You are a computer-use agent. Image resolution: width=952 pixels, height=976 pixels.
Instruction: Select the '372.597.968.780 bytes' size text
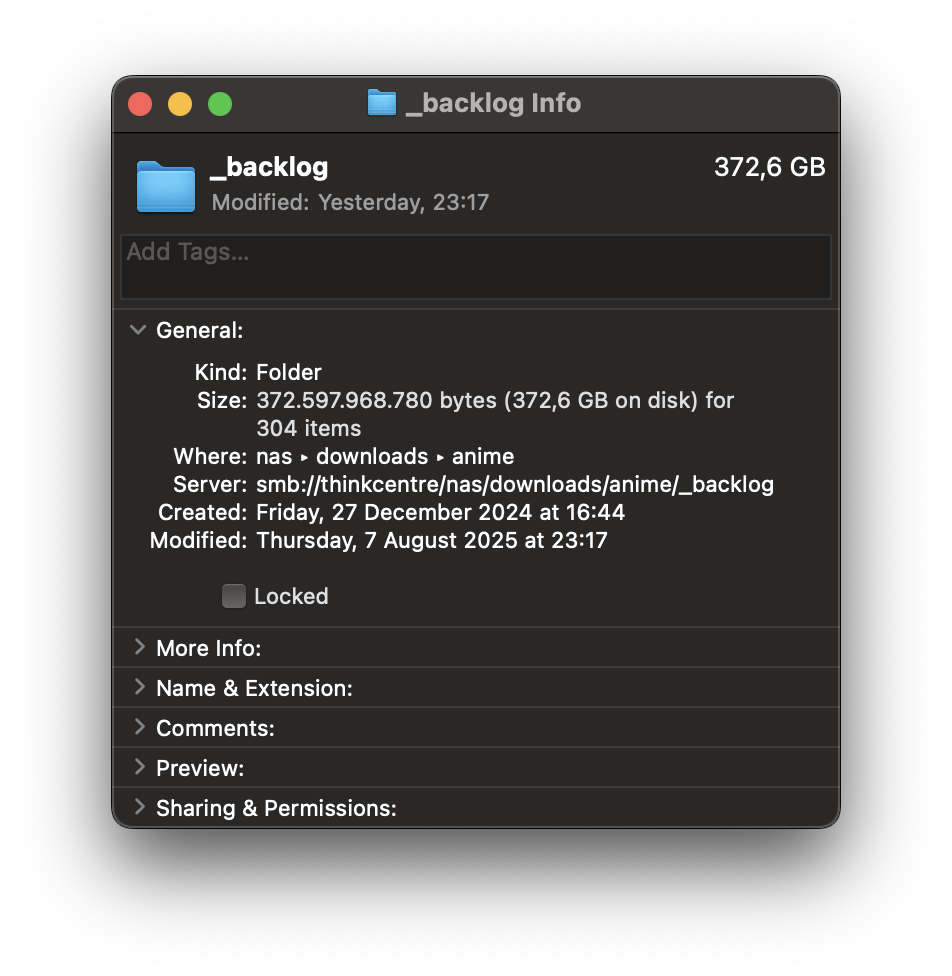tap(377, 400)
